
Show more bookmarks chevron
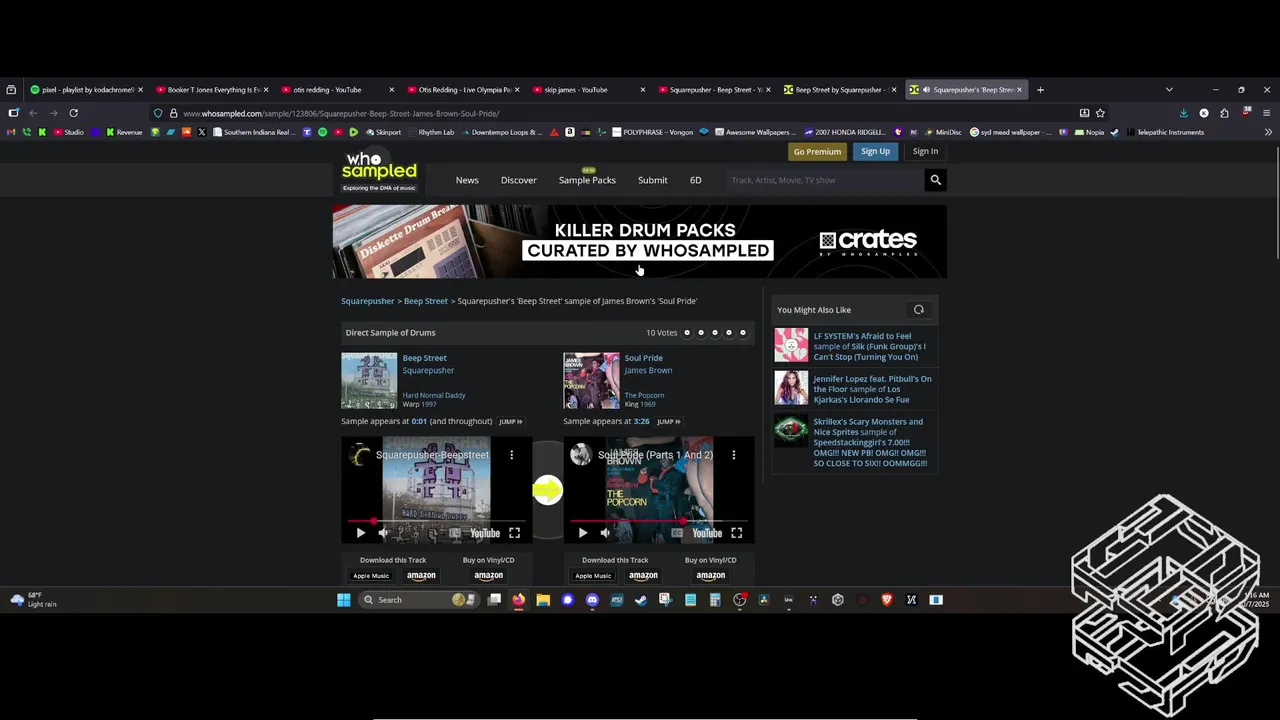(1268, 132)
